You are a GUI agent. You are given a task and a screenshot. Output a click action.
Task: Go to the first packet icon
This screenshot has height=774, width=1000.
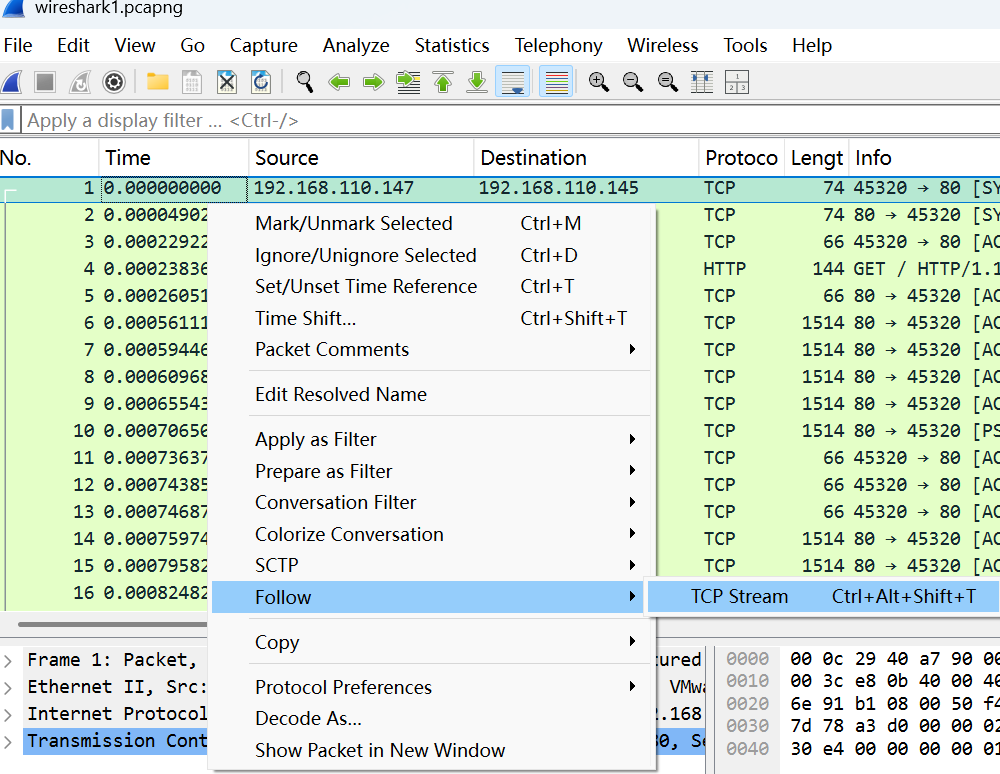coord(443,82)
